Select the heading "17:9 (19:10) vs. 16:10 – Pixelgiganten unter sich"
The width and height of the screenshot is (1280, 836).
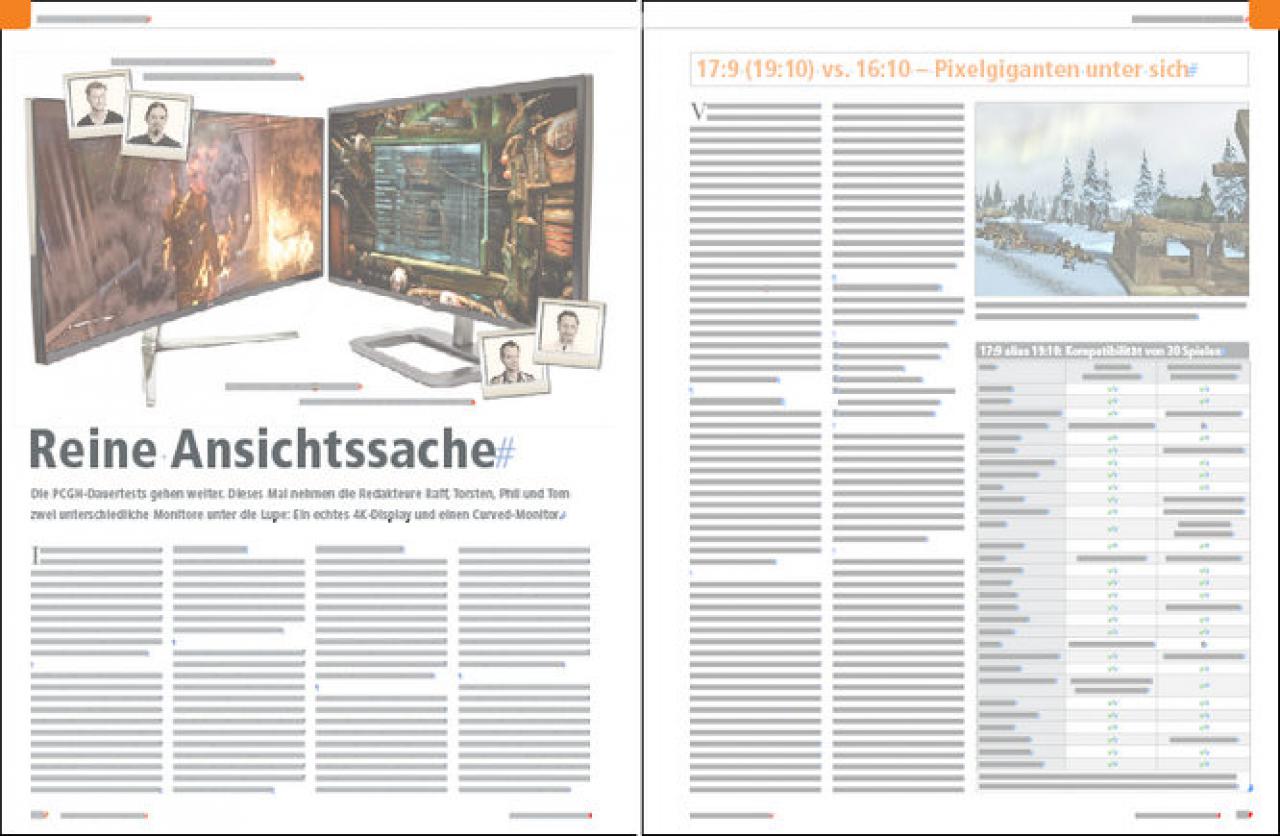click(942, 70)
